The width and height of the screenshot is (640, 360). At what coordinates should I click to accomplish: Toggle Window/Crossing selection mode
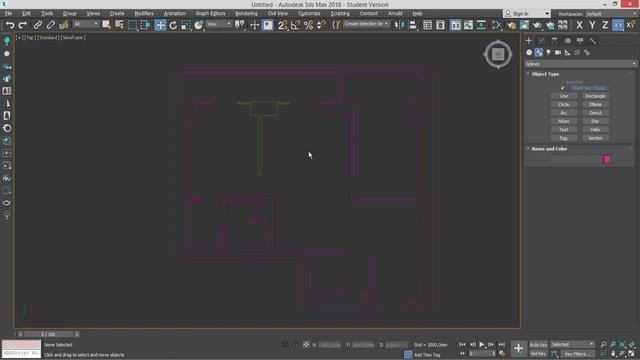pos(145,25)
